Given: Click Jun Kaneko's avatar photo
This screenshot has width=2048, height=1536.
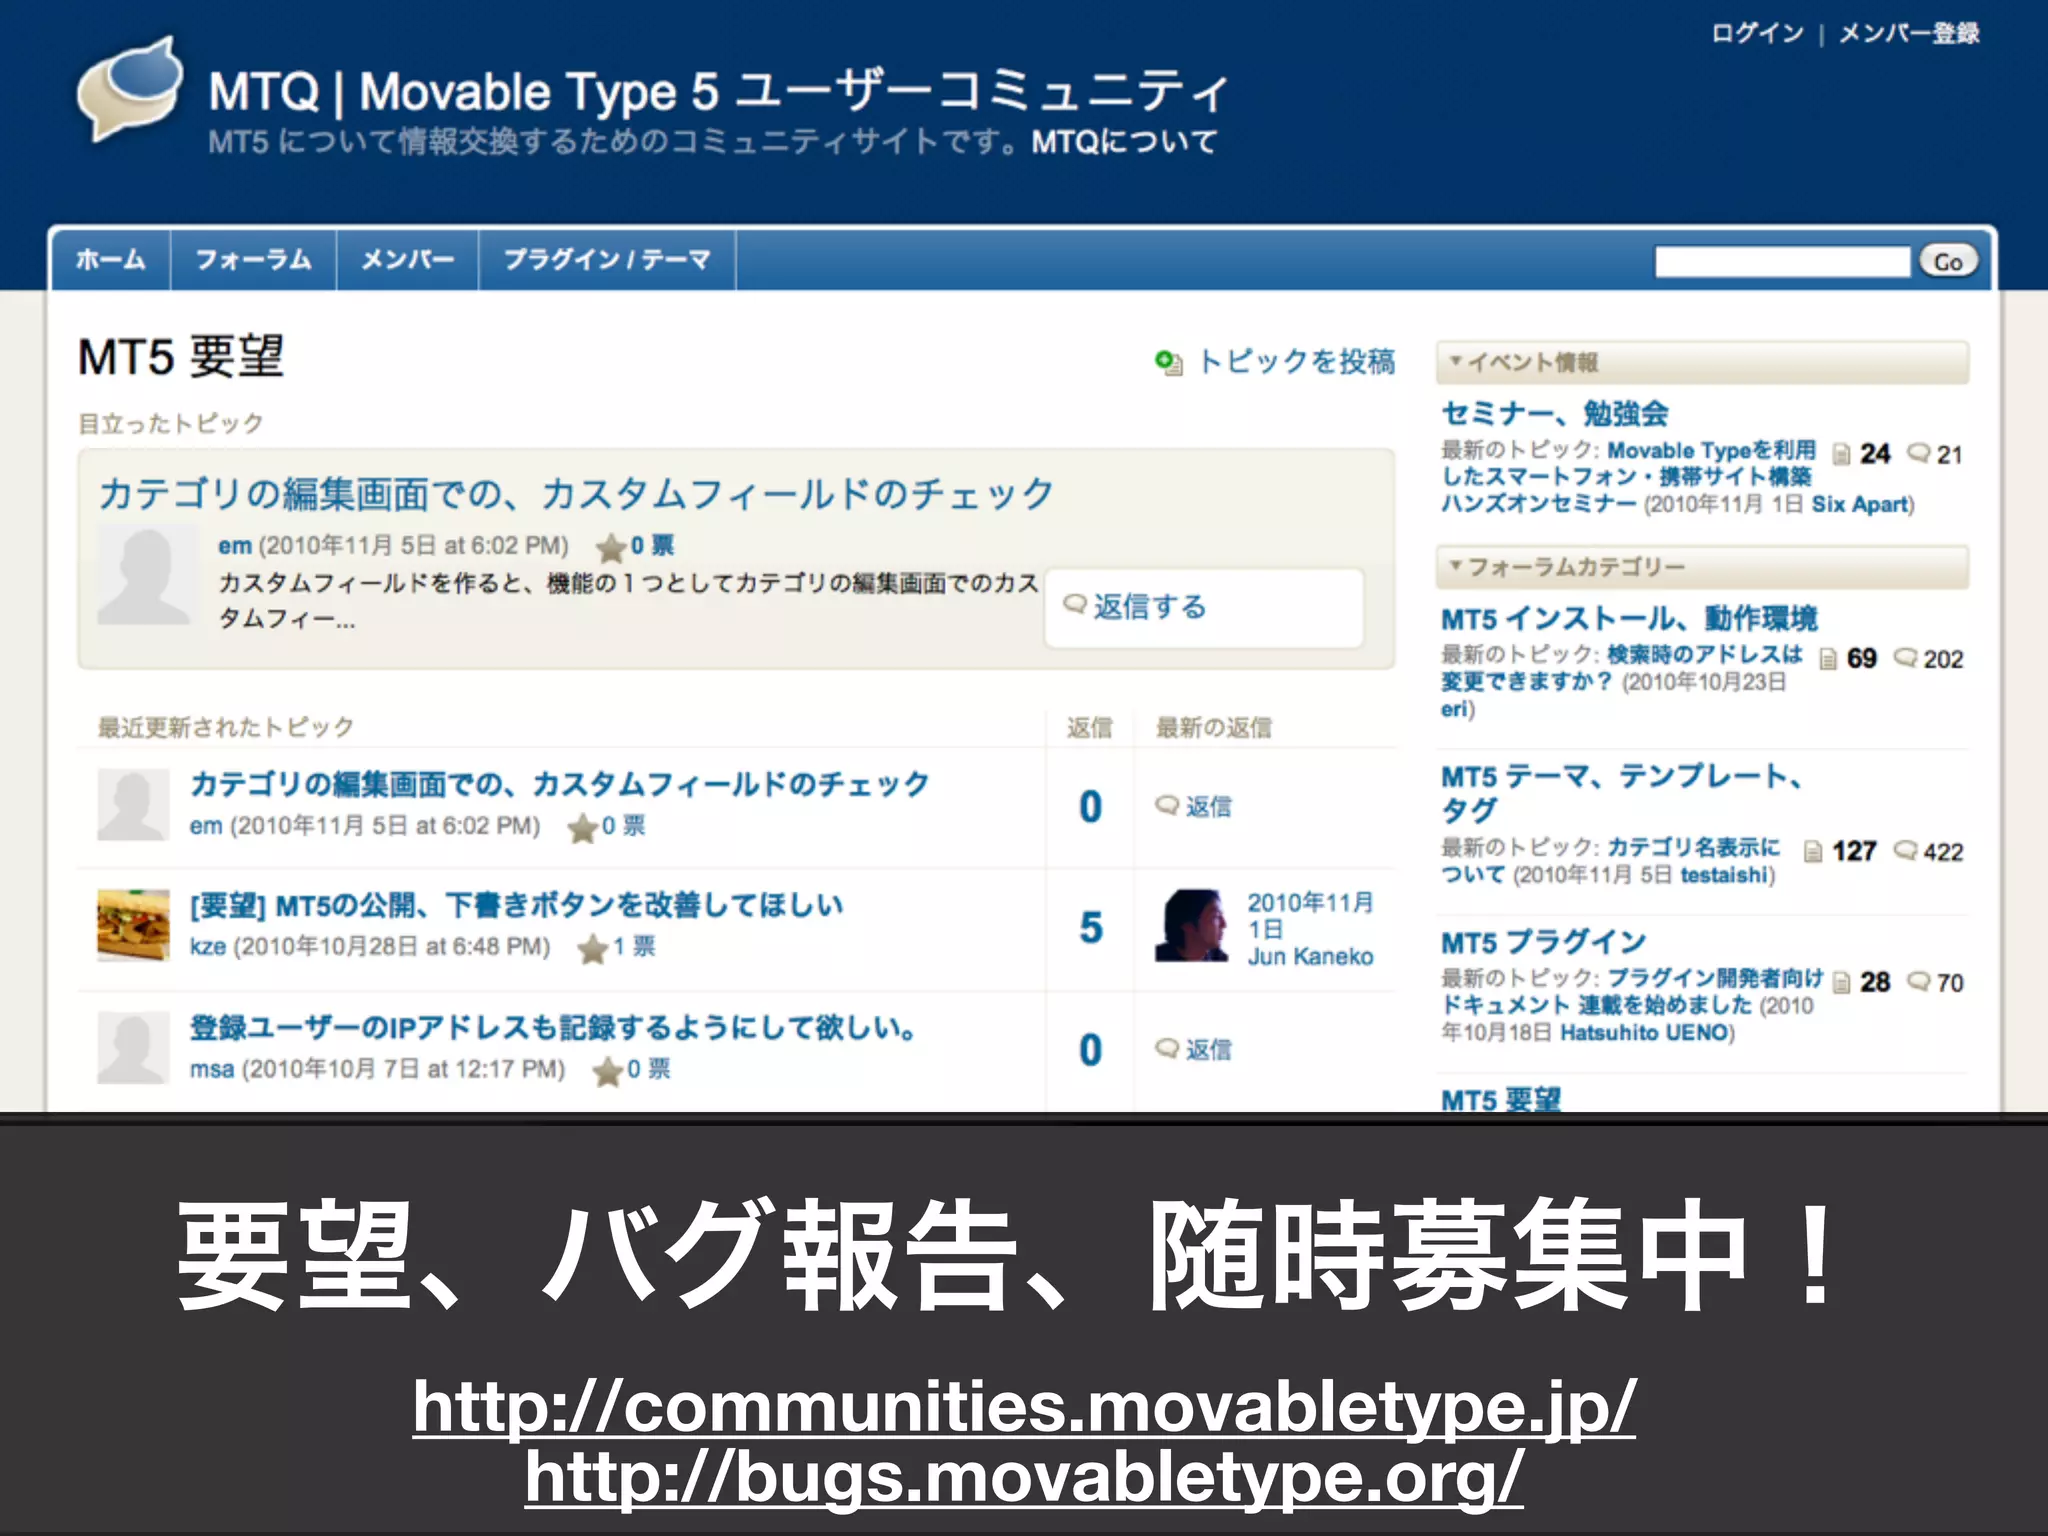Looking at the screenshot, I should click(x=1191, y=925).
